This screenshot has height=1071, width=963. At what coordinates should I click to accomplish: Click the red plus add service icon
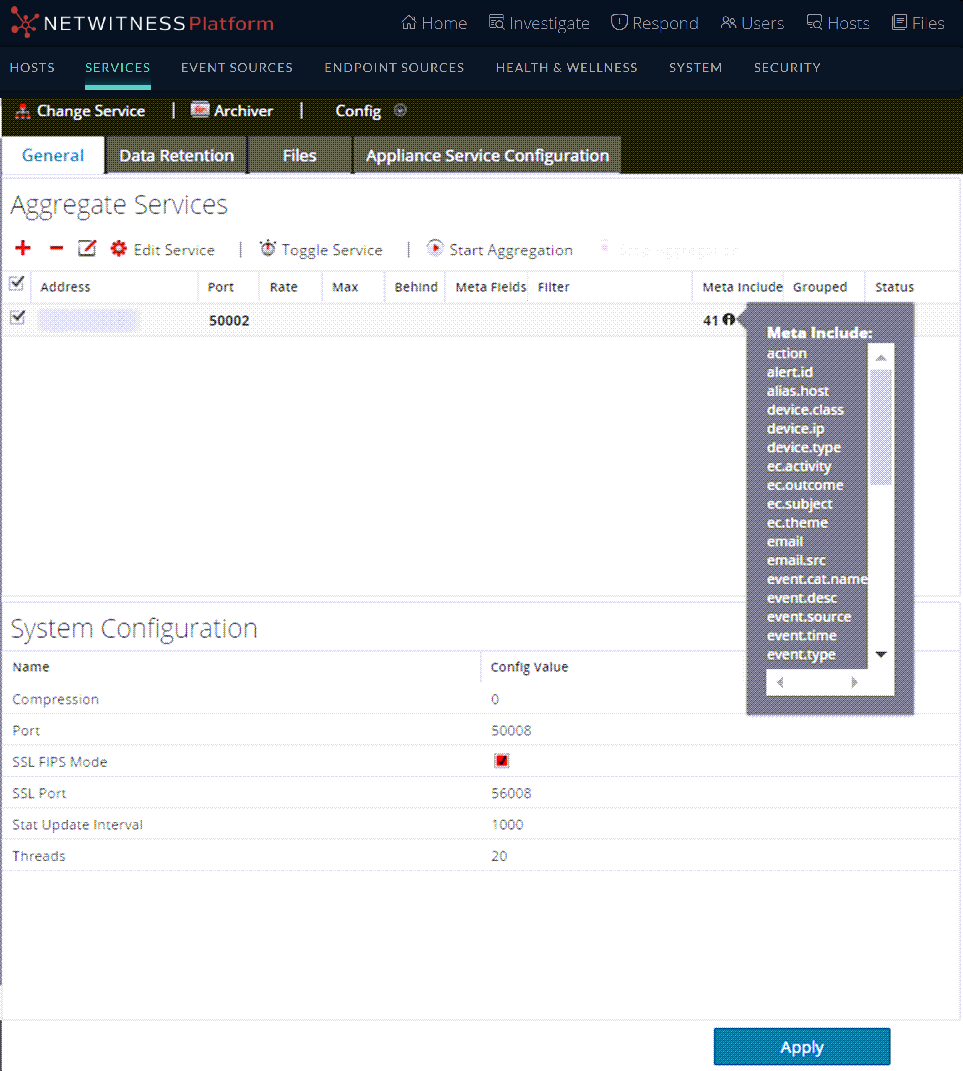pos(23,249)
